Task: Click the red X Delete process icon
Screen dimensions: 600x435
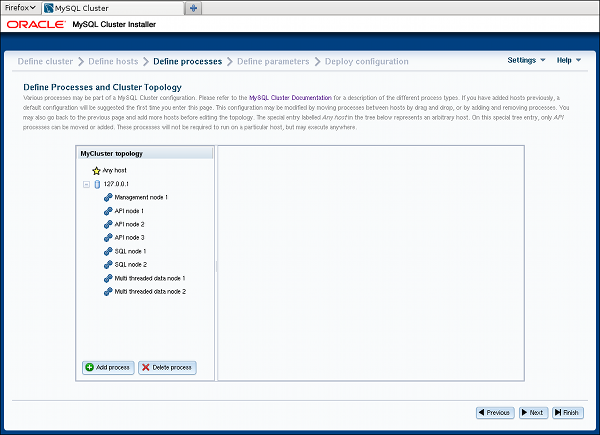Action: 146,368
